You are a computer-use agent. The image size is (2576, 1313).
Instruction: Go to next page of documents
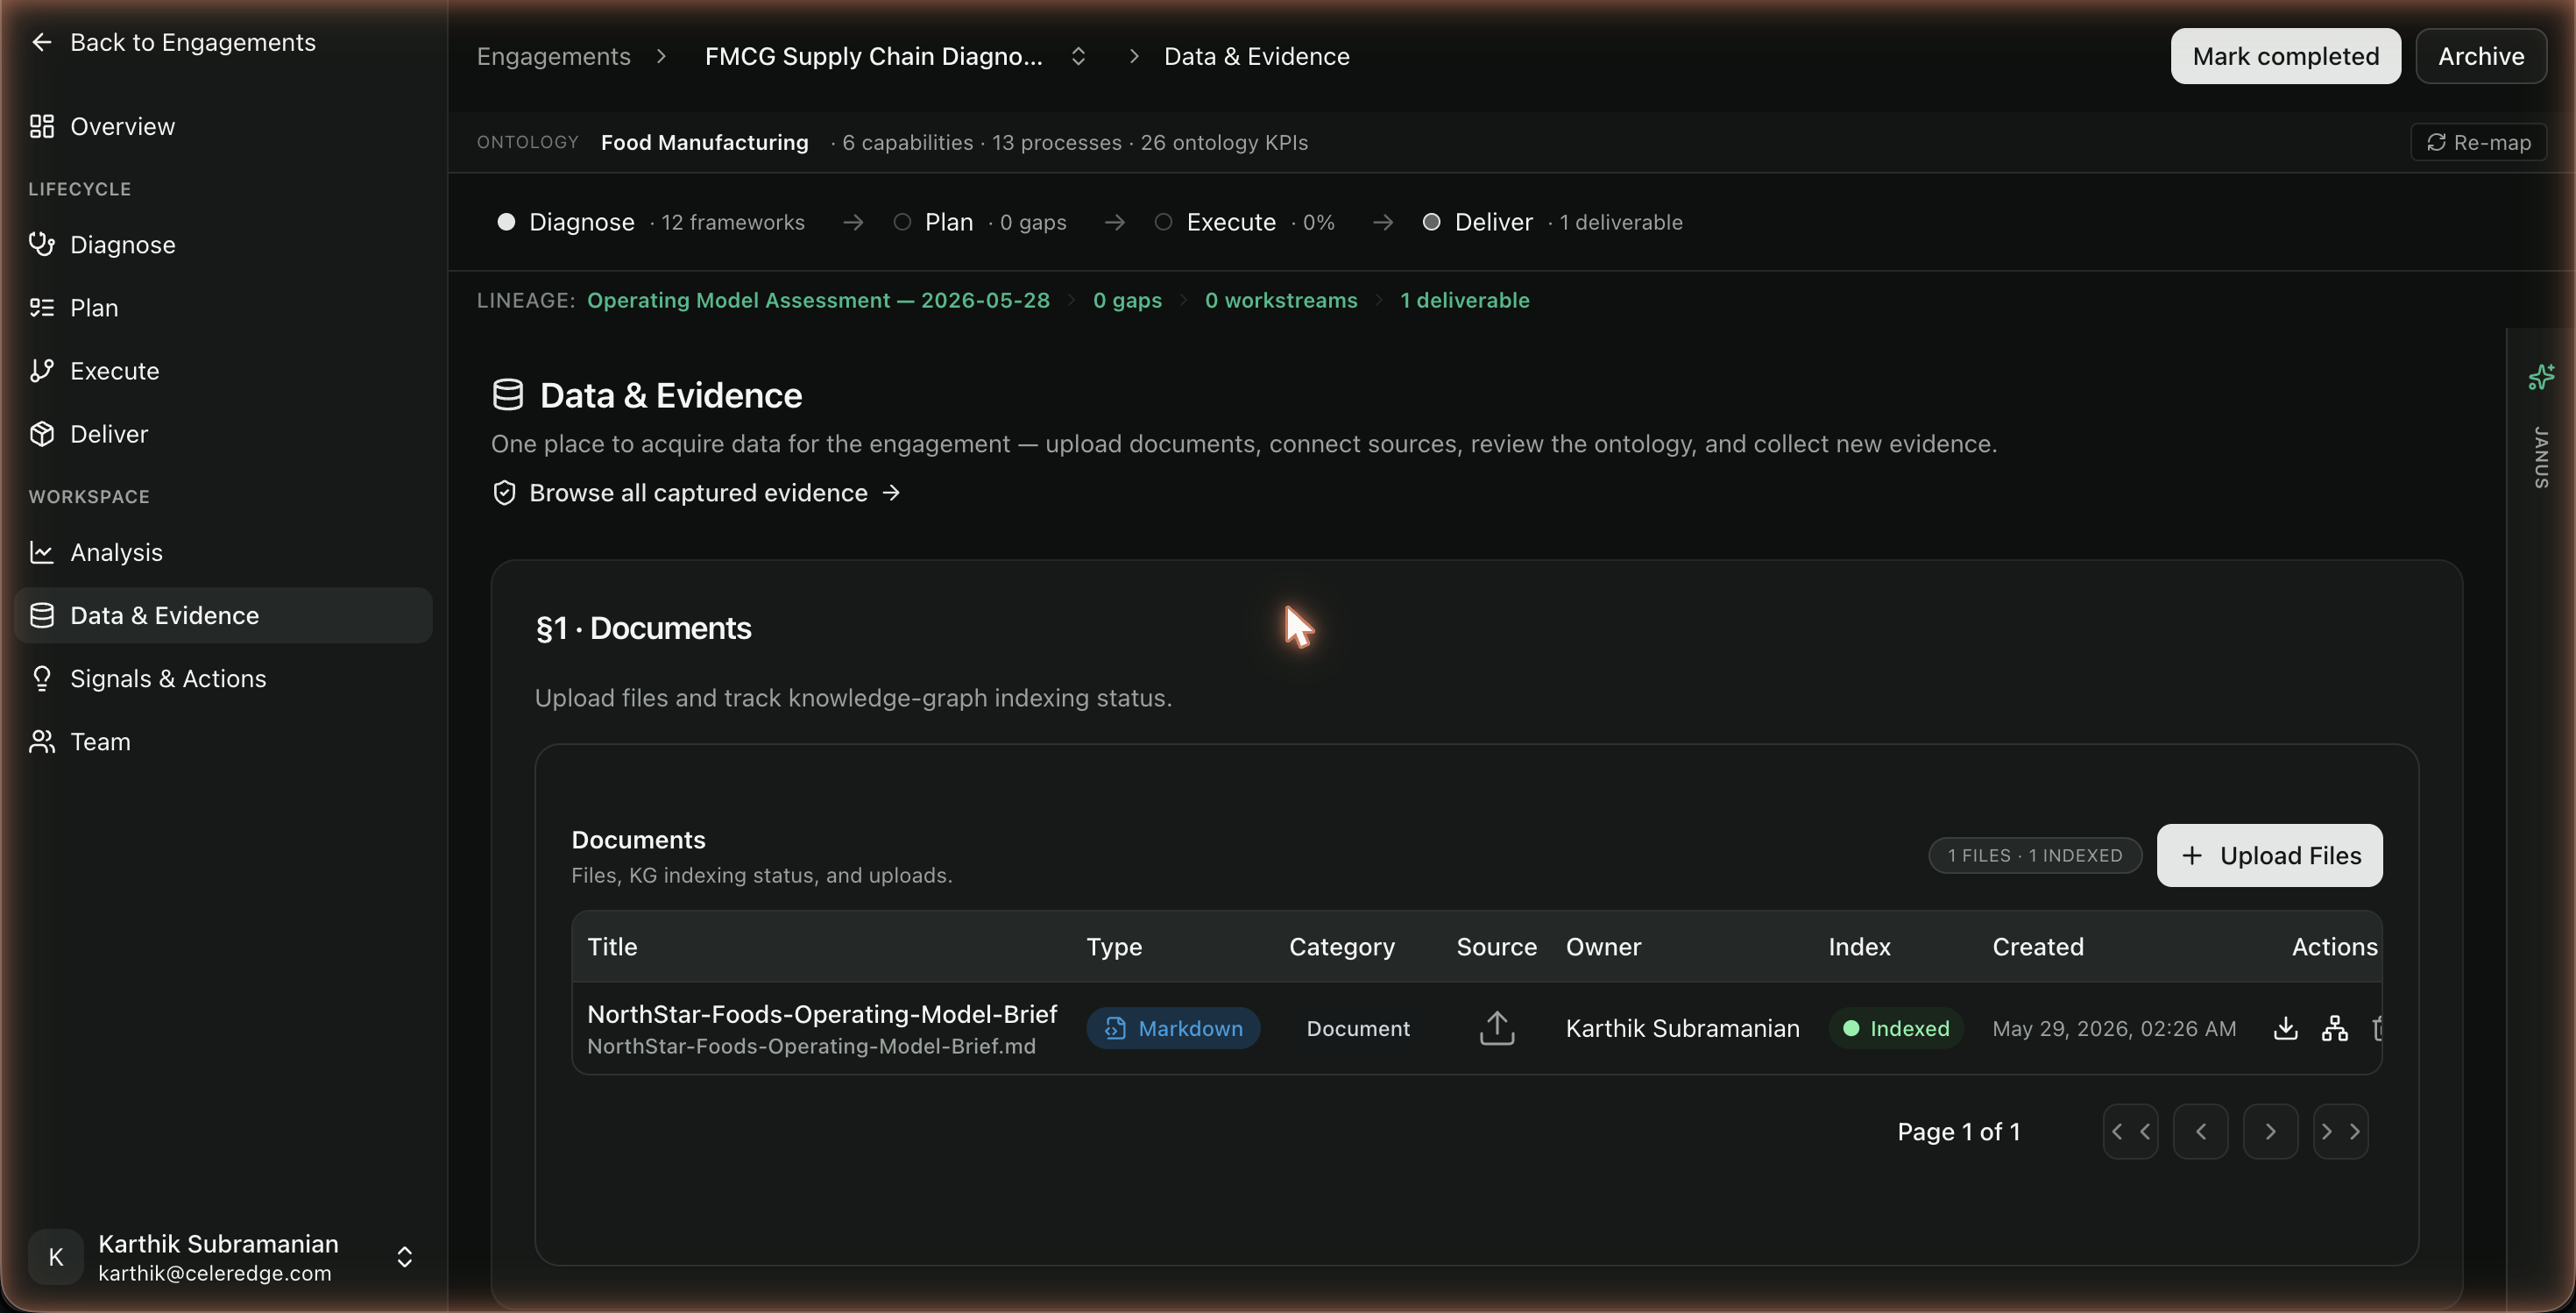(x=2270, y=1131)
